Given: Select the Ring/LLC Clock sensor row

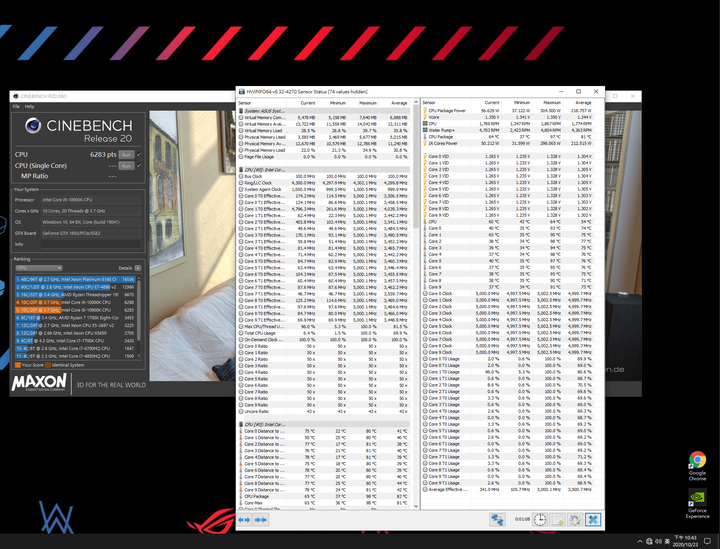Looking at the screenshot, I should pyautogui.click(x=324, y=183).
